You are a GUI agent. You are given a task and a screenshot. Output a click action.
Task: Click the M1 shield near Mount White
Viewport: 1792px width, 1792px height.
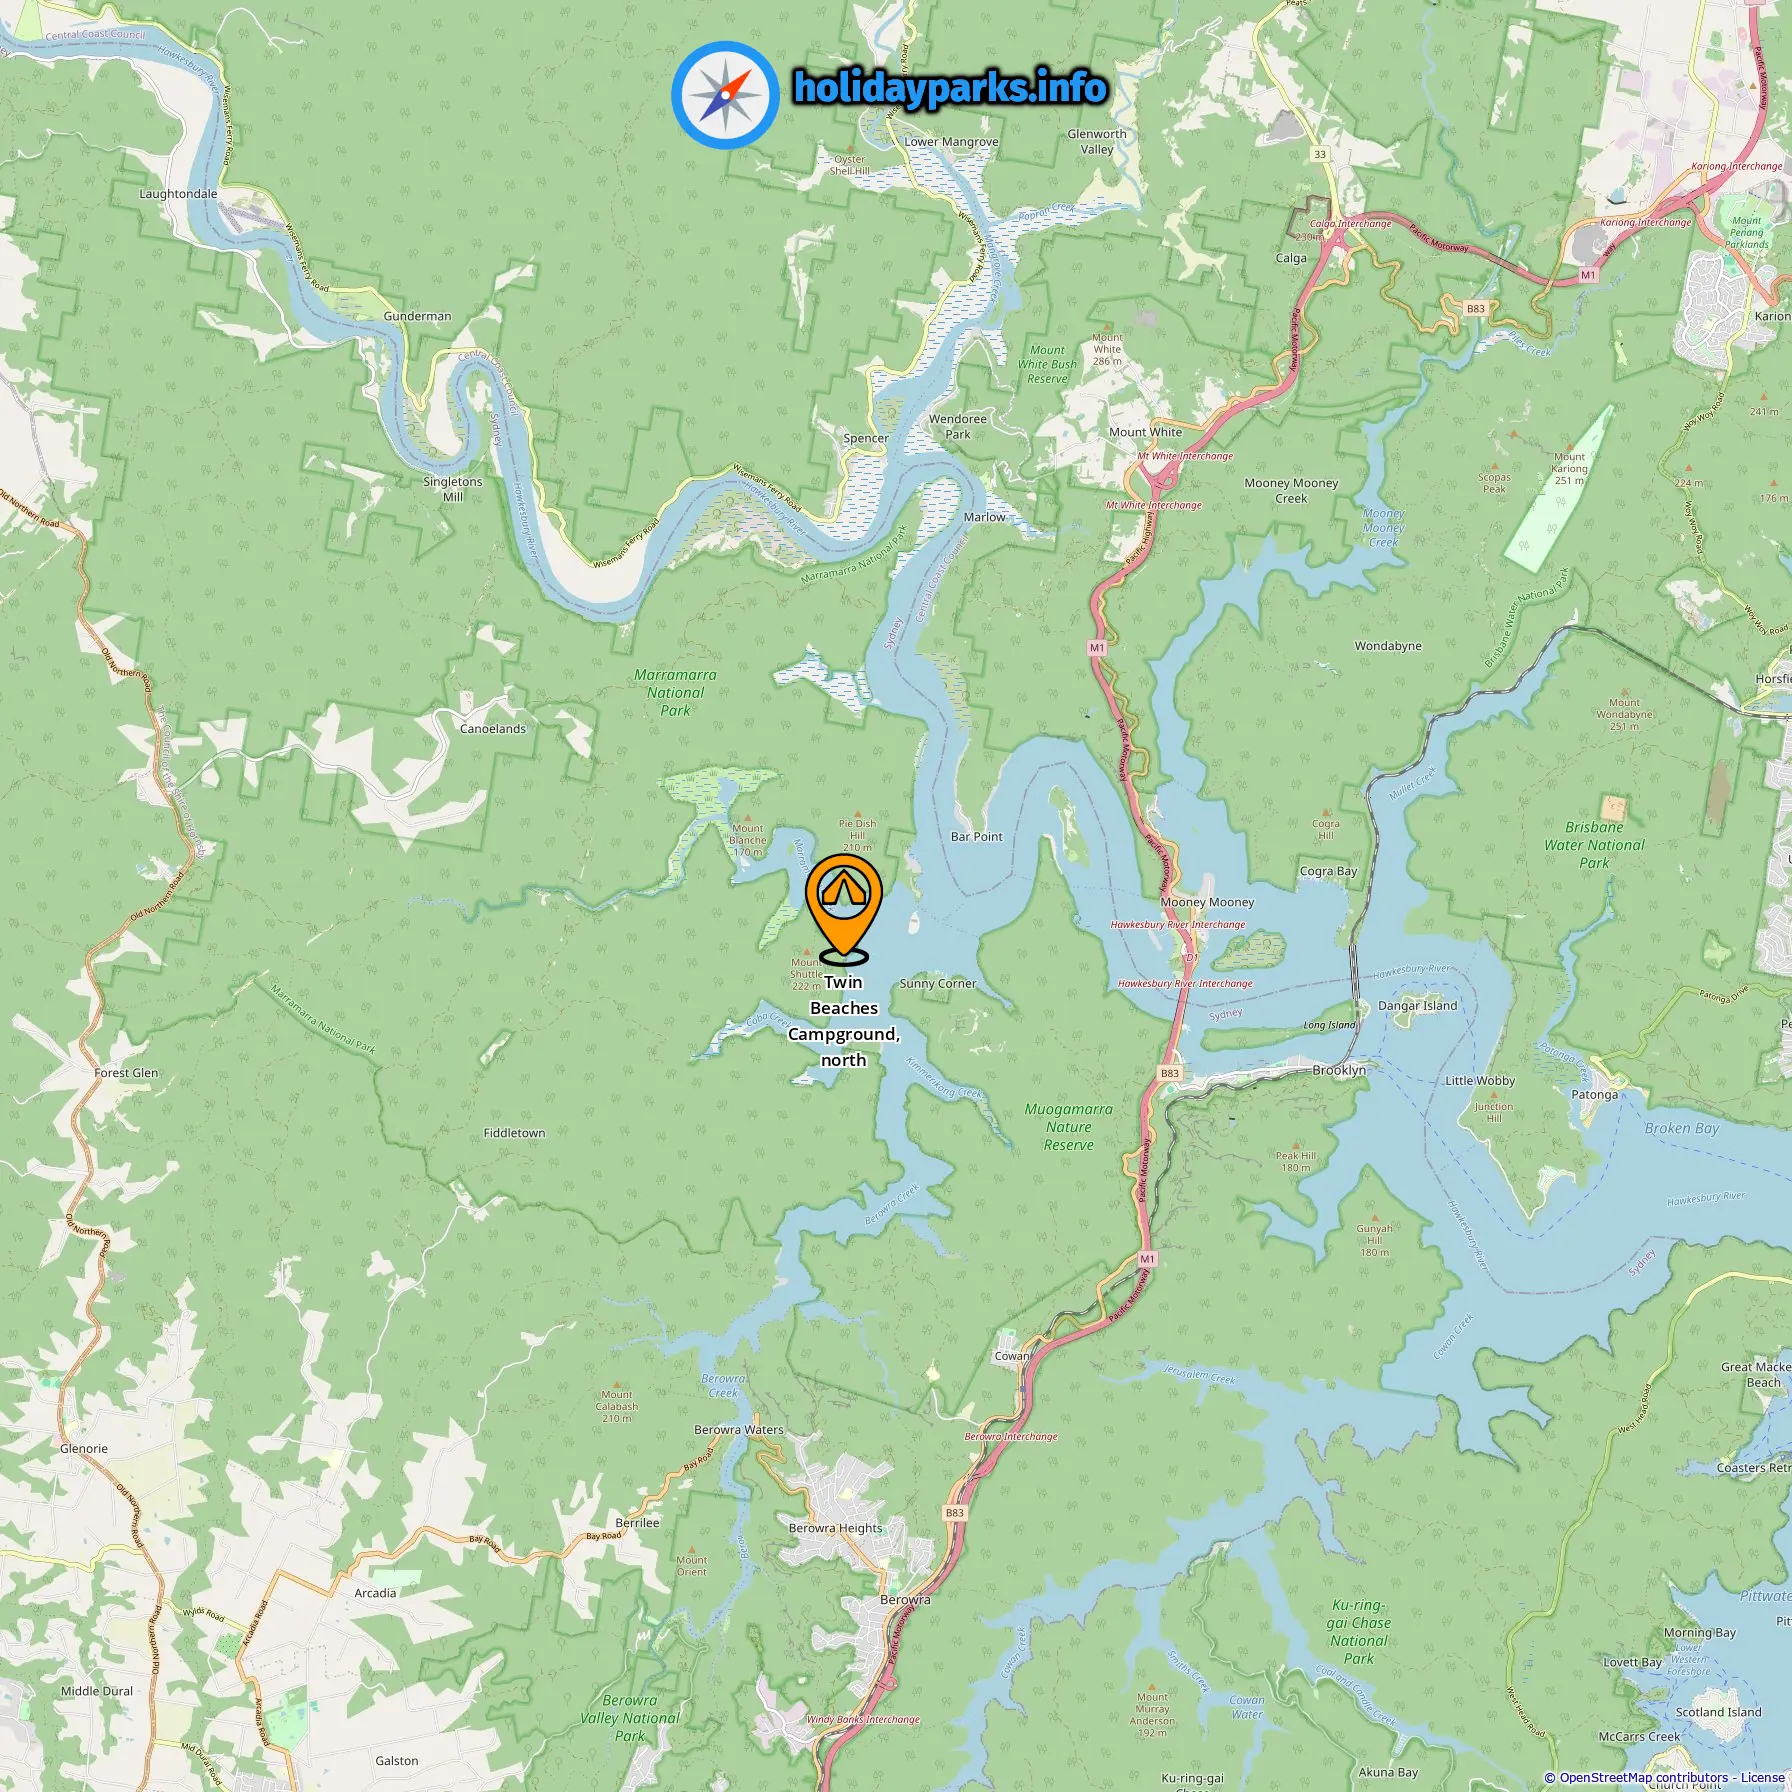point(1097,648)
